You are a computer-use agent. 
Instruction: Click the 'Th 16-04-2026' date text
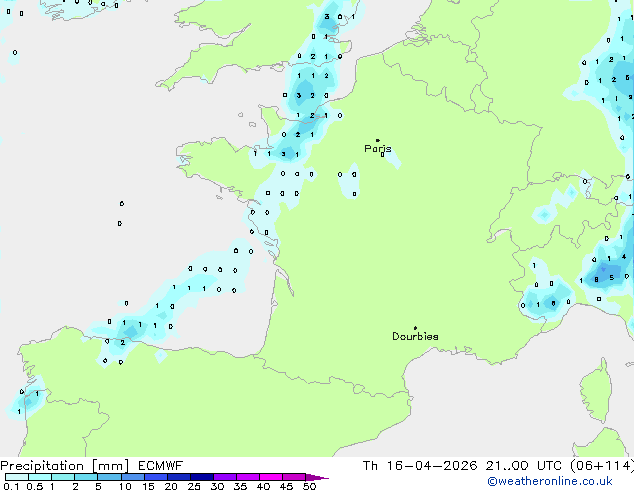[x=420, y=466]
